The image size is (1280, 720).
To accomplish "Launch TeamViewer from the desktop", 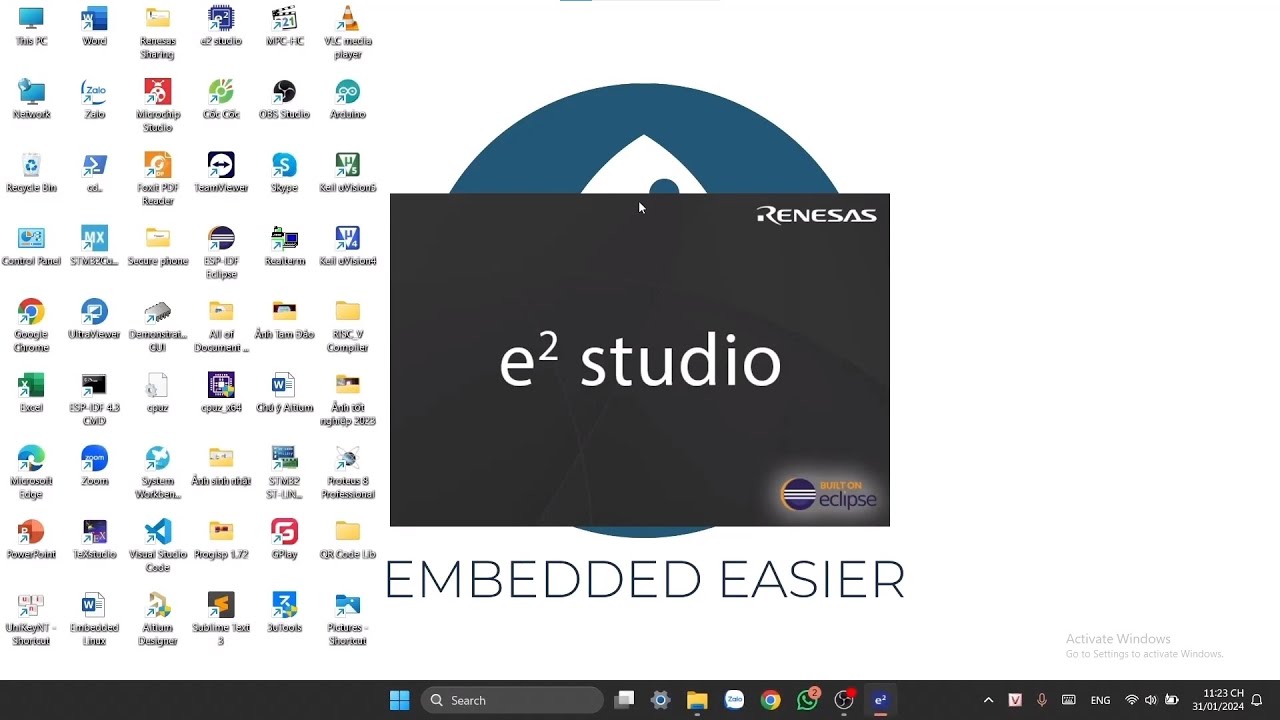I will click(221, 172).
